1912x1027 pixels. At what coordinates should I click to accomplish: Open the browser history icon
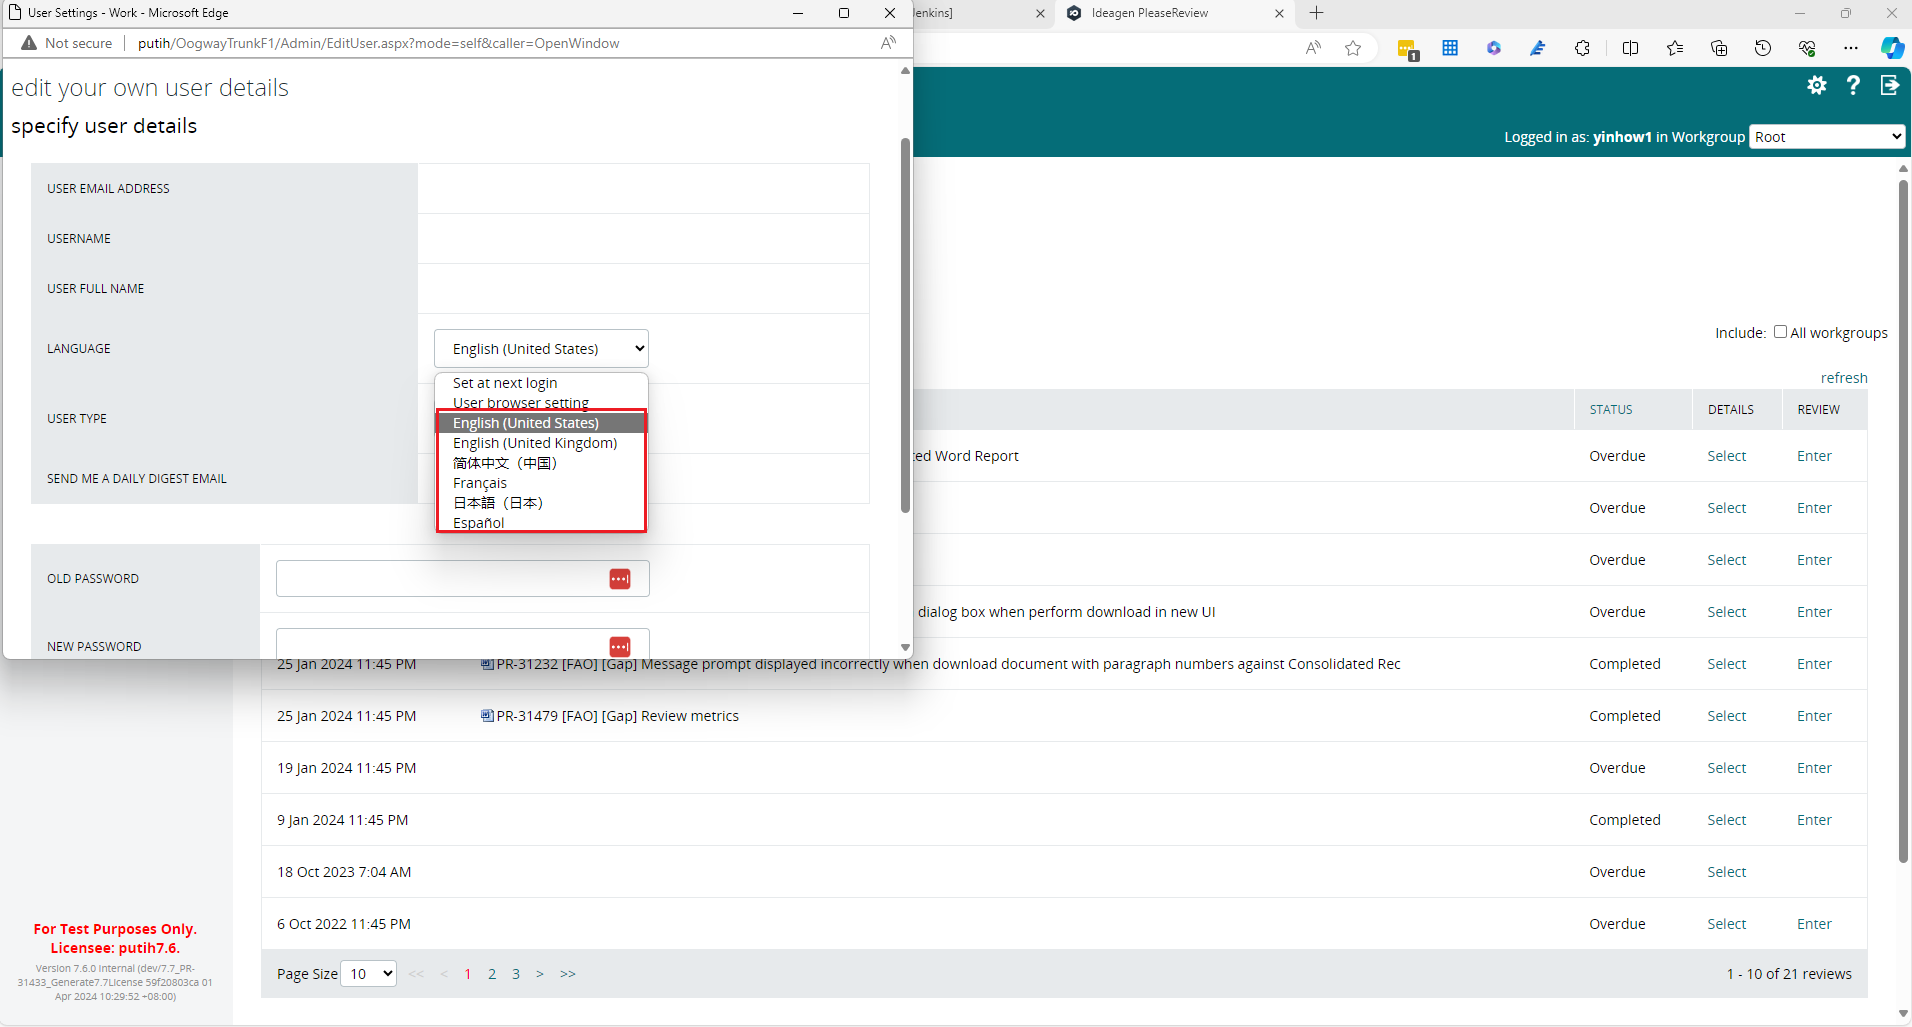[x=1763, y=48]
